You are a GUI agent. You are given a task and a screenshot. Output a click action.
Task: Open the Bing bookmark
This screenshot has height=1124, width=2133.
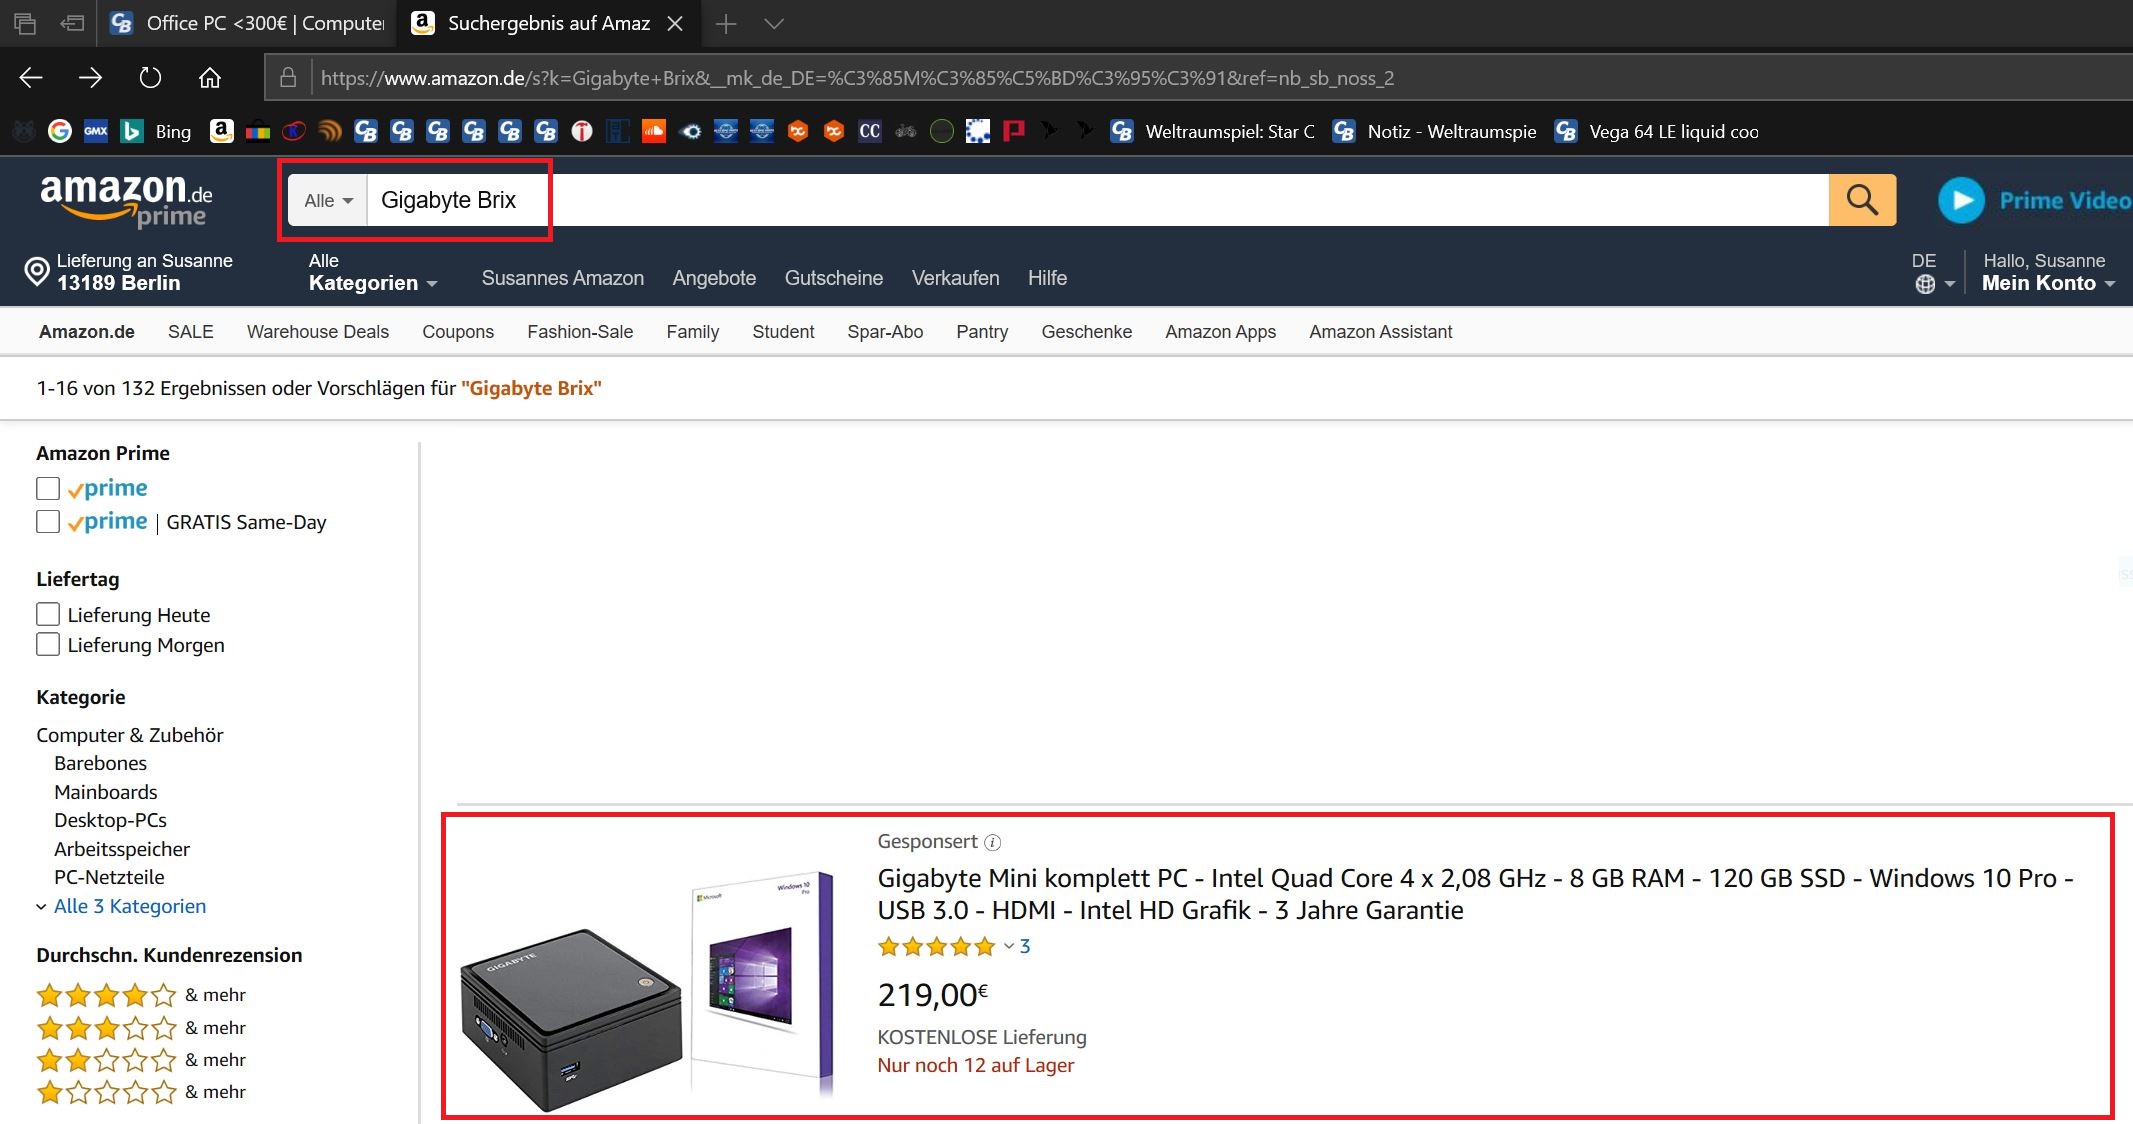(156, 131)
